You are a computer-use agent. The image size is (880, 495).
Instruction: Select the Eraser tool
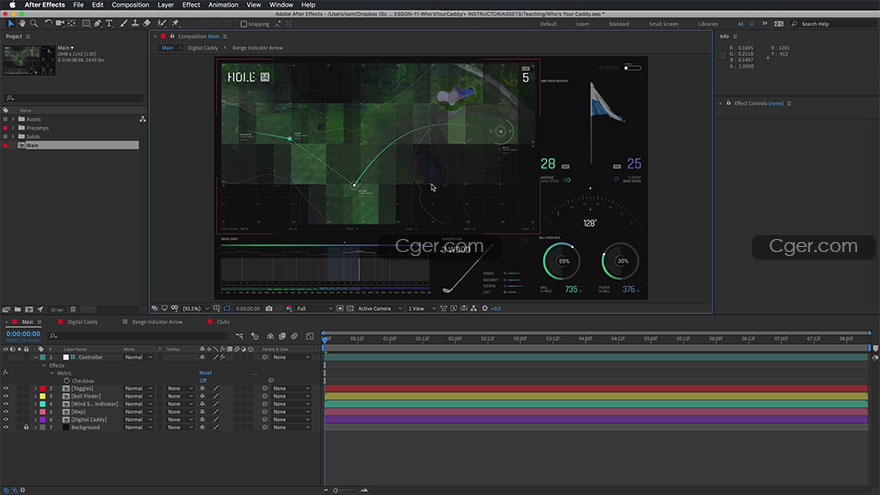point(147,24)
